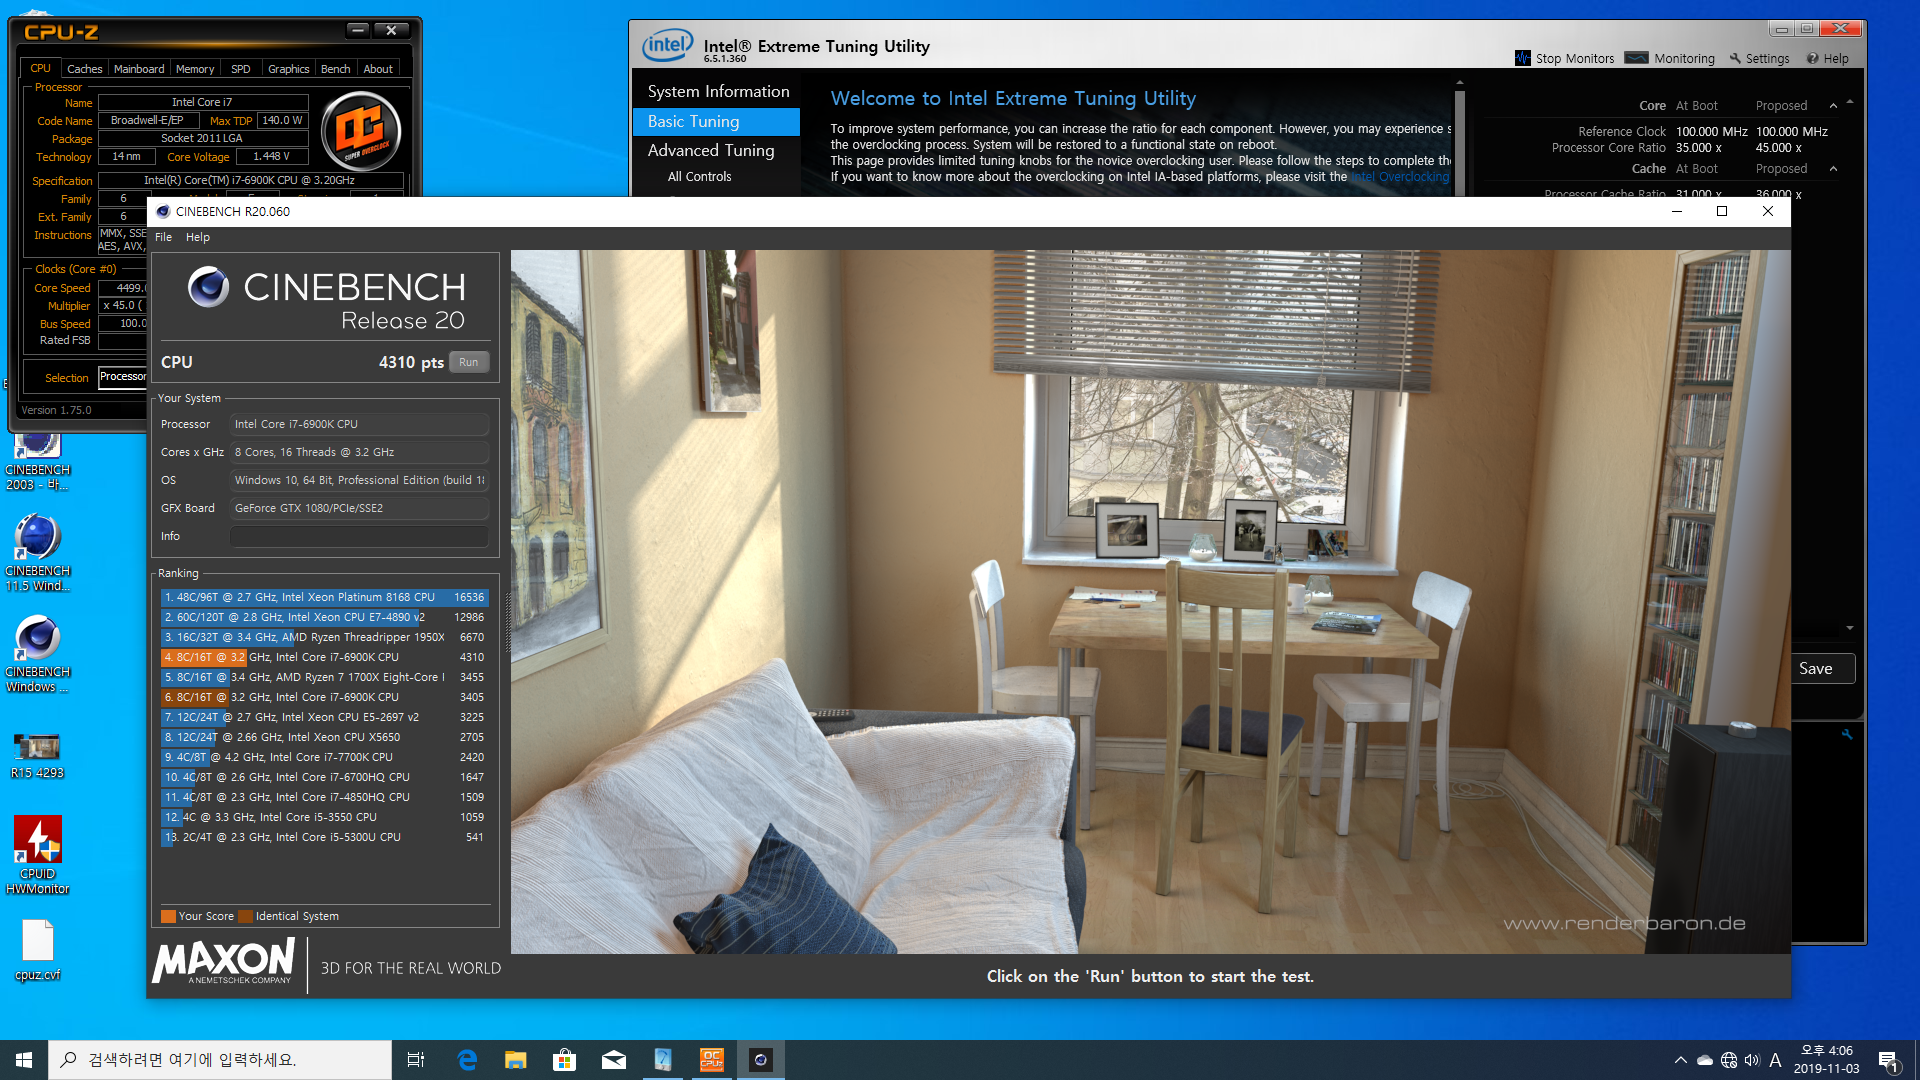The image size is (1920, 1080).
Task: Open the R15 4293 desktop image file
Action: pyautogui.click(x=37, y=755)
